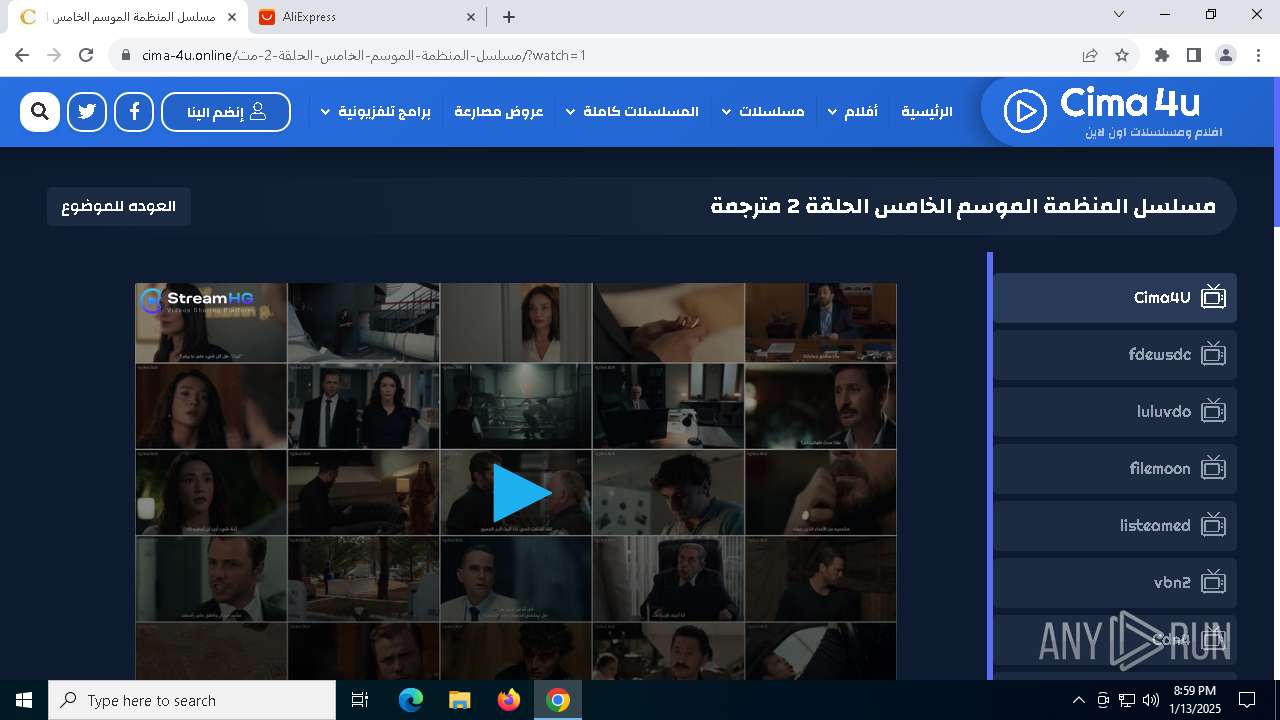The height and width of the screenshot is (720, 1280).
Task: Click the TV icon next to Cima4U
Action: [x=1213, y=296]
